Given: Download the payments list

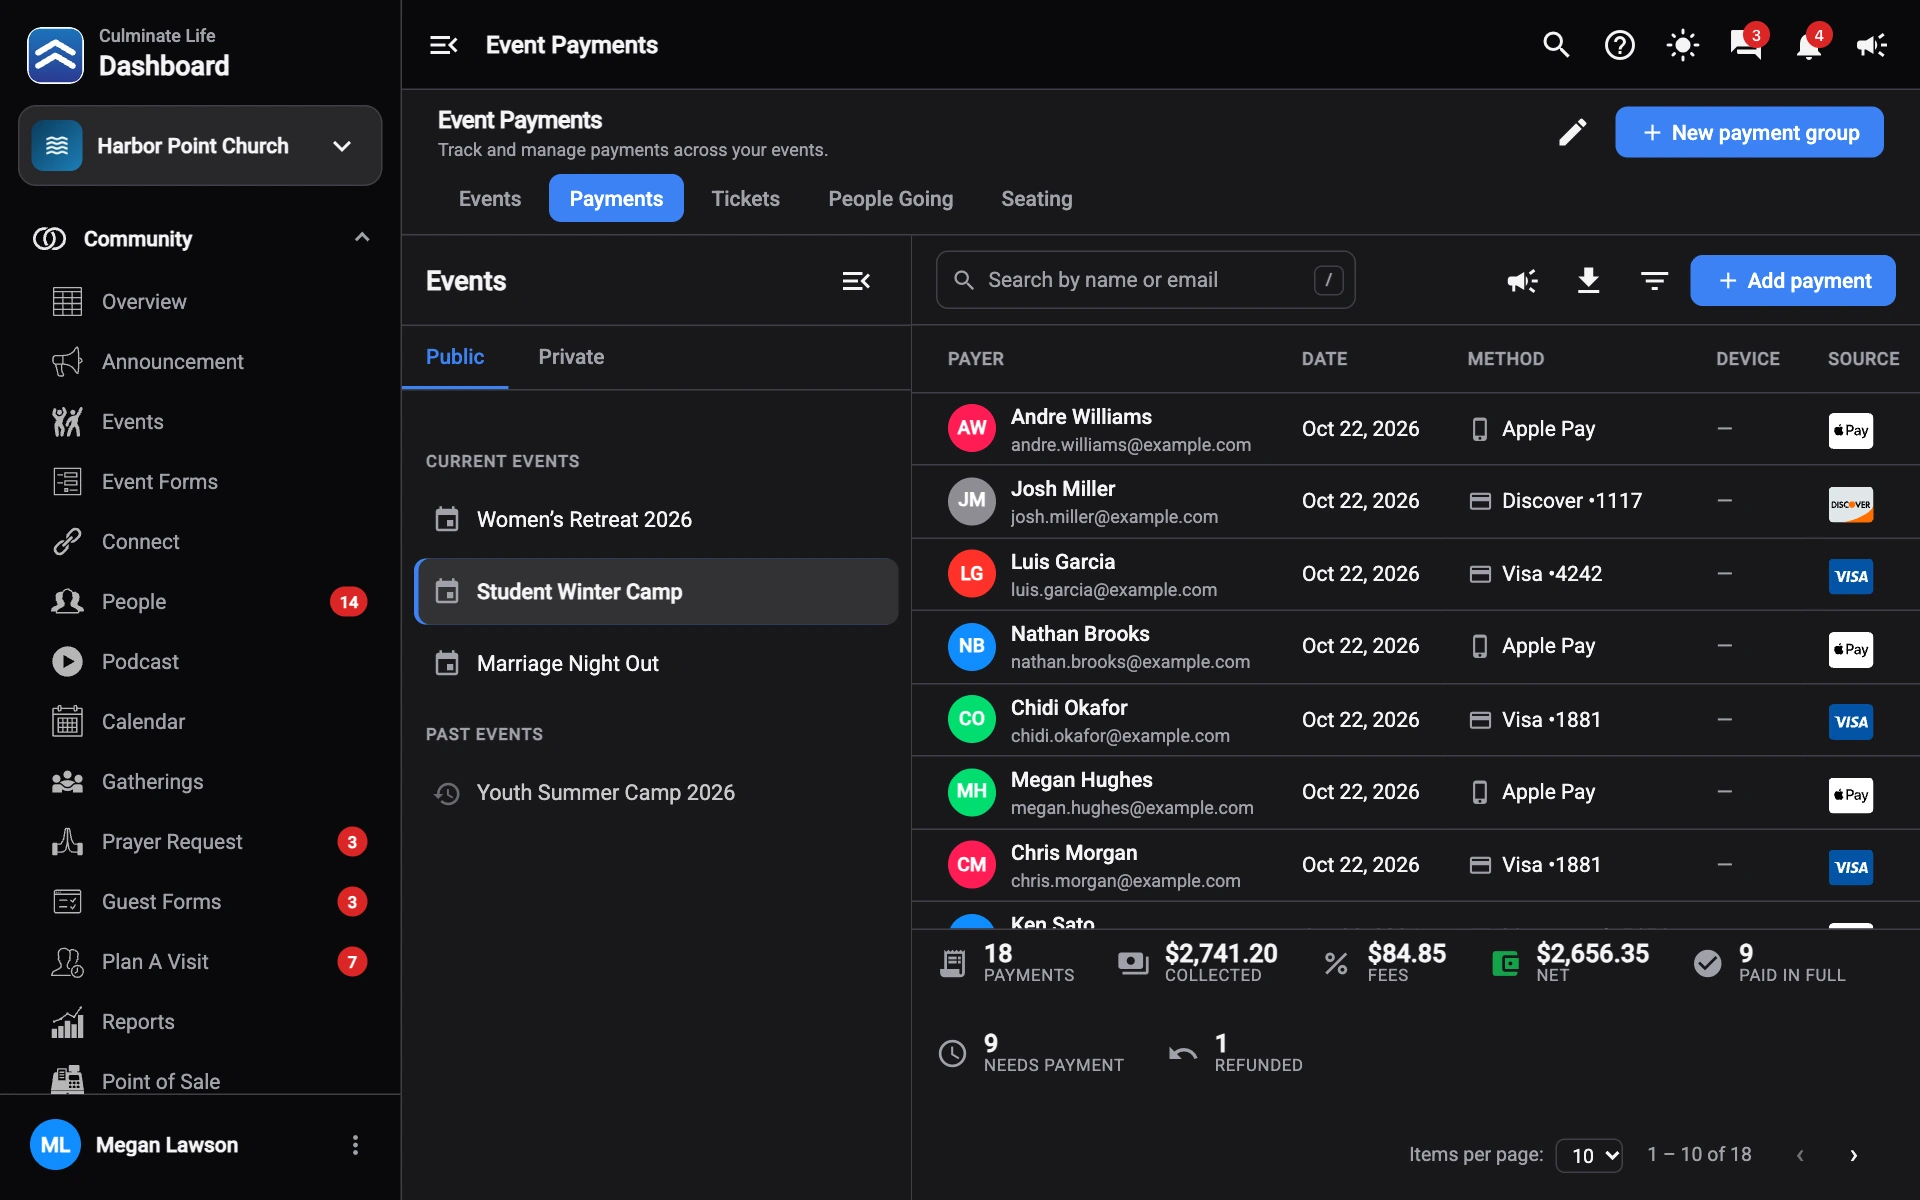Looking at the screenshot, I should point(1588,281).
